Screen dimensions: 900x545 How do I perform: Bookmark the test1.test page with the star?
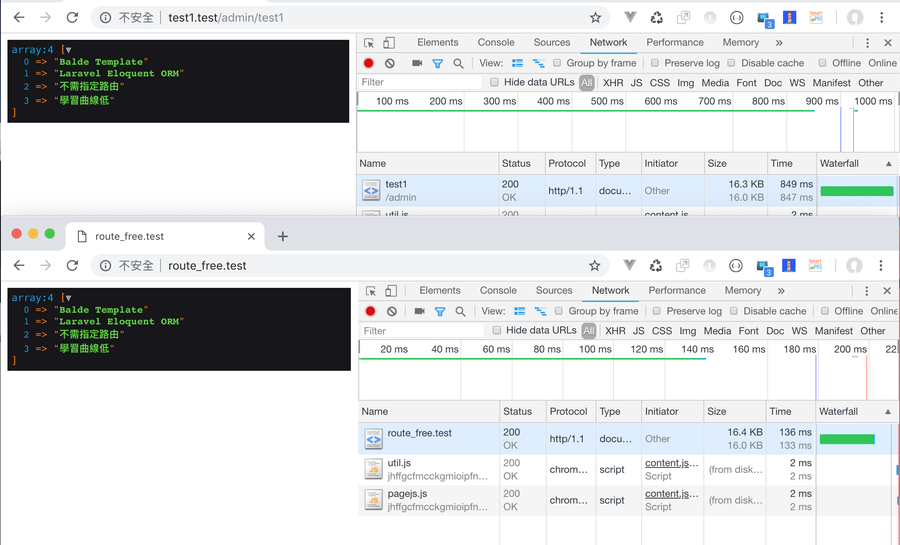click(595, 17)
